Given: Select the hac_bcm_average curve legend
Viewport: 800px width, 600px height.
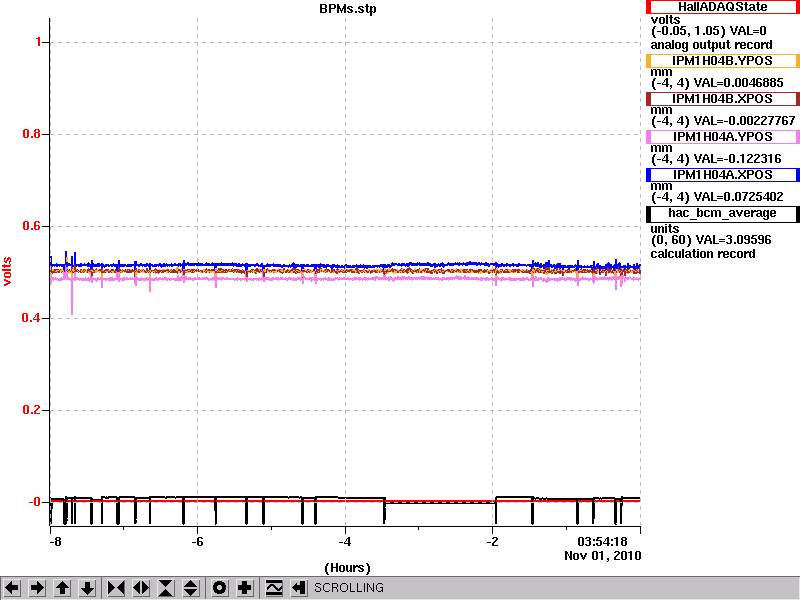Looking at the screenshot, I should click(x=722, y=214).
